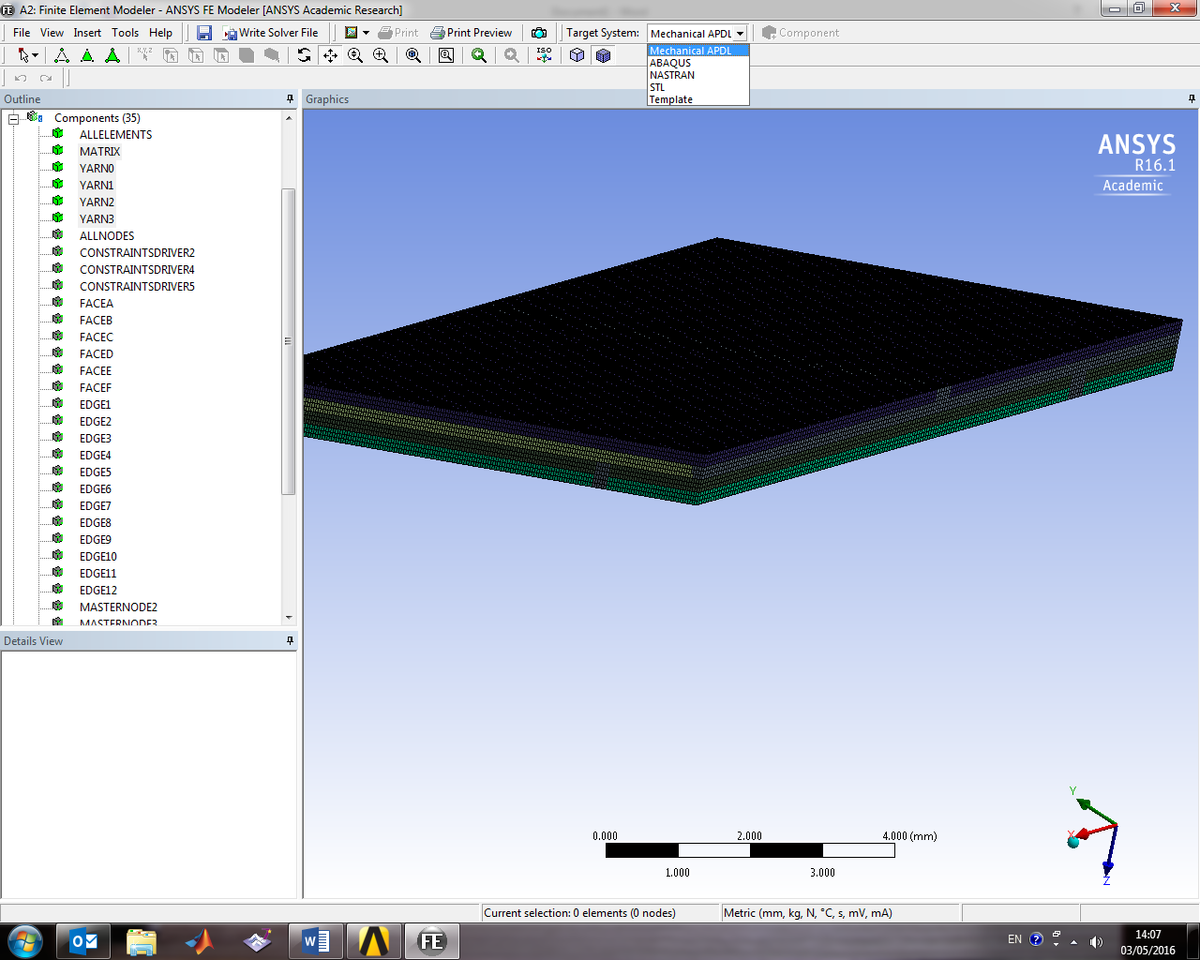1200x960 pixels.
Task: Click the image capture camera icon
Action: pyautogui.click(x=539, y=32)
